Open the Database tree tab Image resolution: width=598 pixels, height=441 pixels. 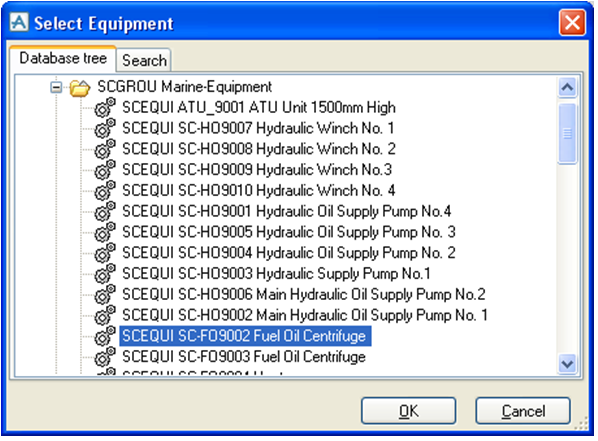pyautogui.click(x=63, y=58)
